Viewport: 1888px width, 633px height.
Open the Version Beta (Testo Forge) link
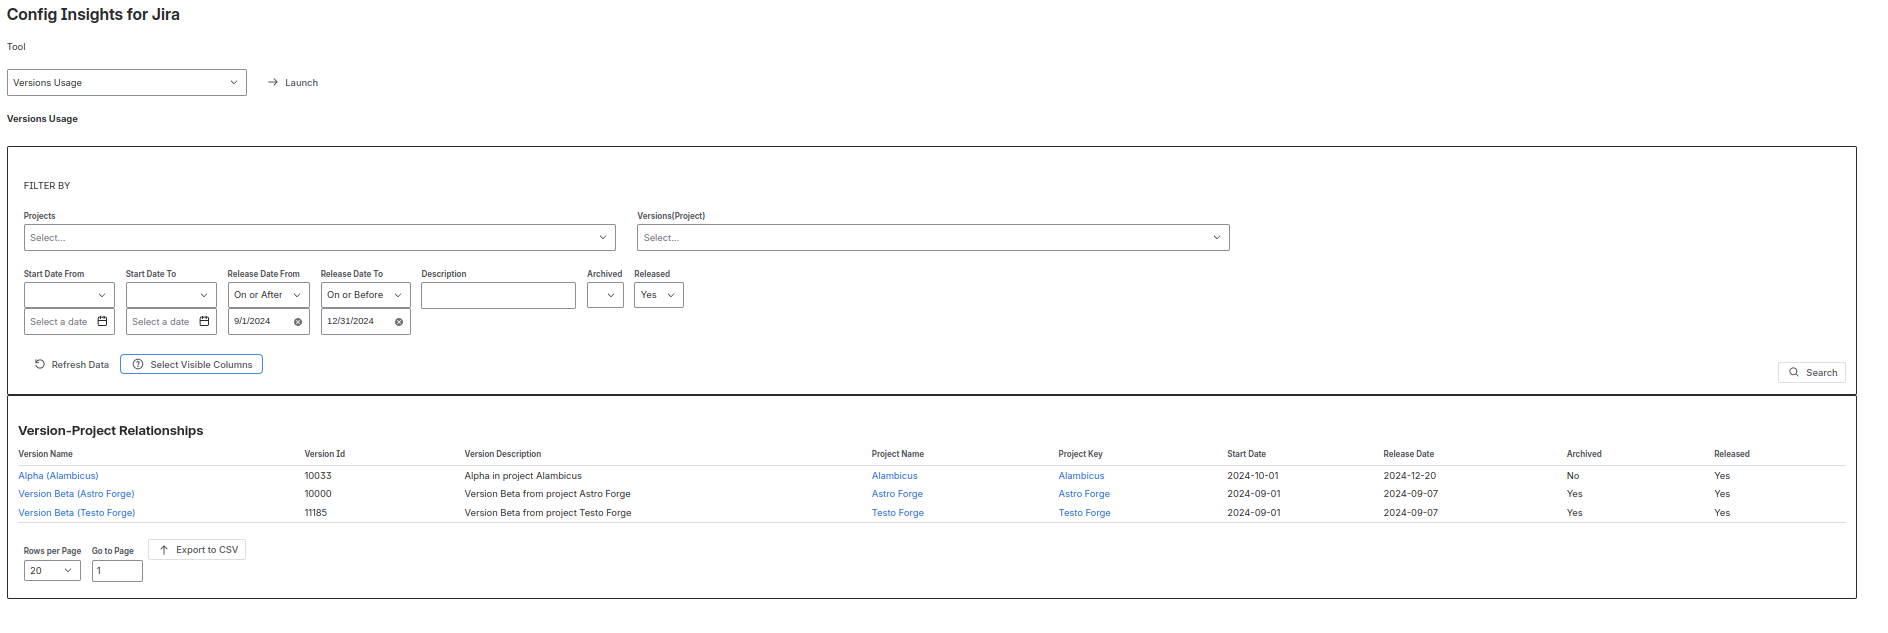pos(76,513)
